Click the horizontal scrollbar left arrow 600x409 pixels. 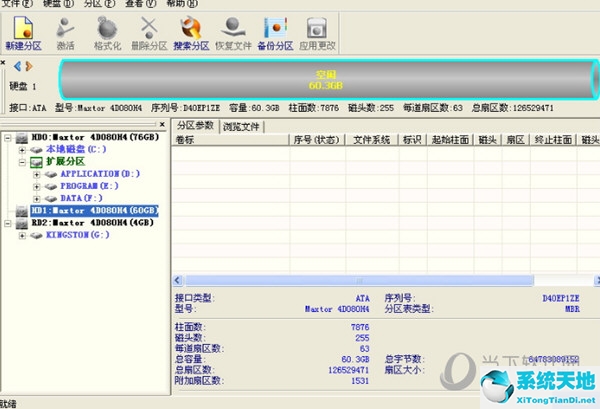[x=178, y=280]
